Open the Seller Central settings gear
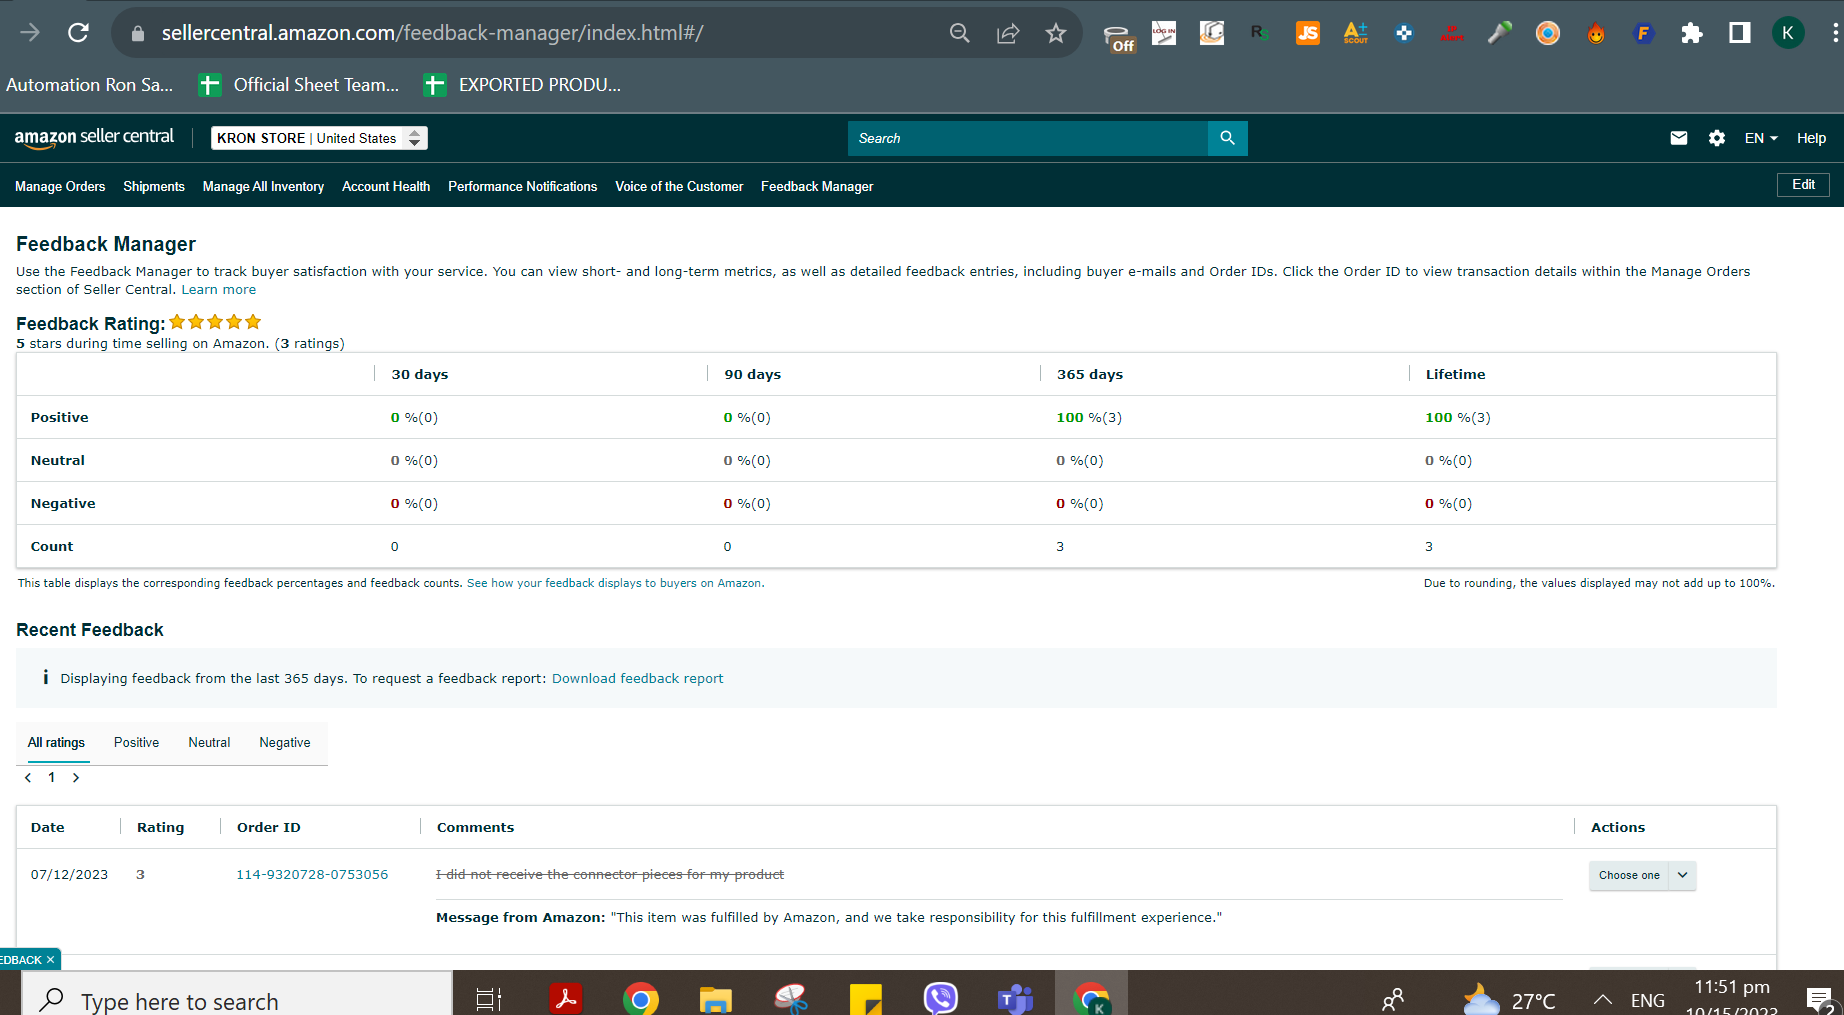This screenshot has width=1844, height=1015. coord(1717,138)
